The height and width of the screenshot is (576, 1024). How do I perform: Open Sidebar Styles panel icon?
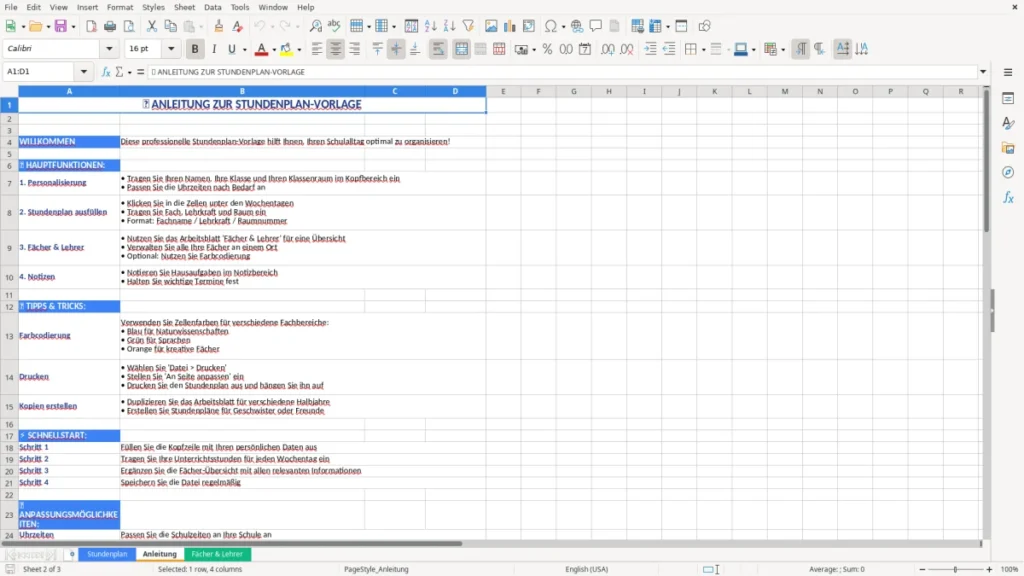(x=1008, y=123)
